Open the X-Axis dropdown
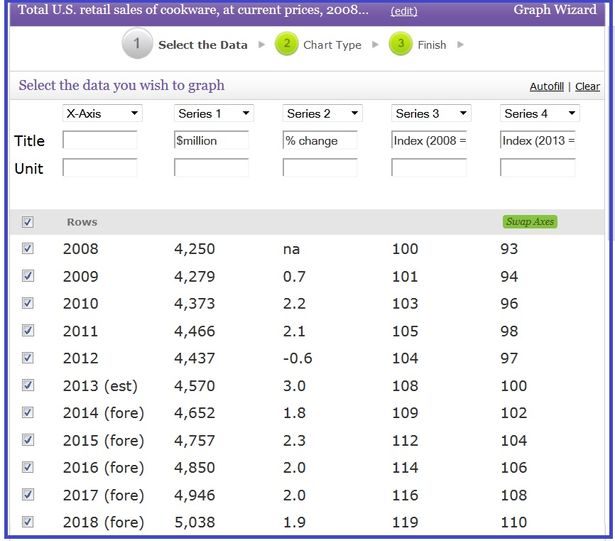The width and height of the screenshot is (615, 541). [102, 114]
